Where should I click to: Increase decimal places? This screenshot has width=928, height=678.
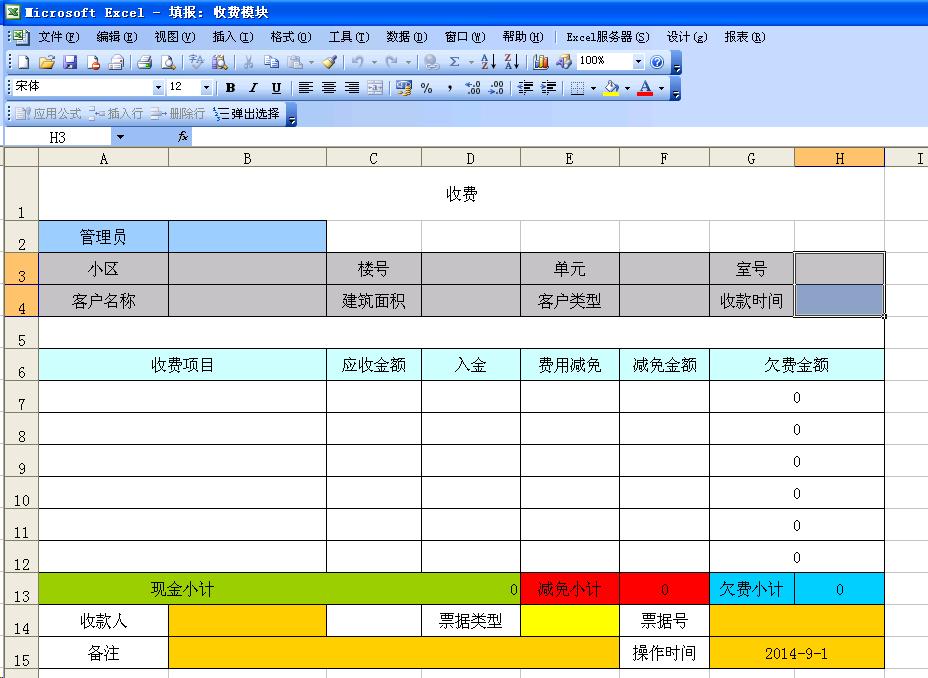pos(473,88)
